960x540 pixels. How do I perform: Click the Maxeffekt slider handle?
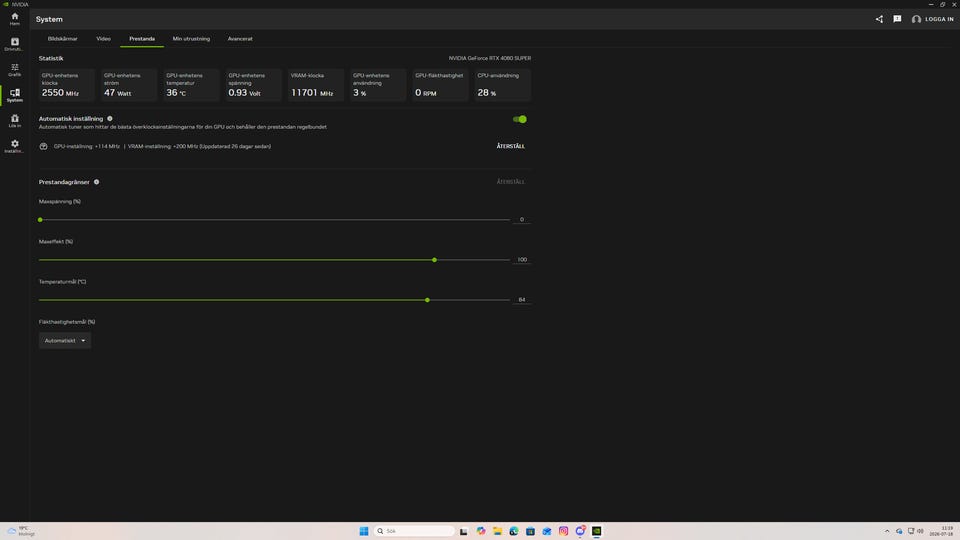pyautogui.click(x=435, y=260)
